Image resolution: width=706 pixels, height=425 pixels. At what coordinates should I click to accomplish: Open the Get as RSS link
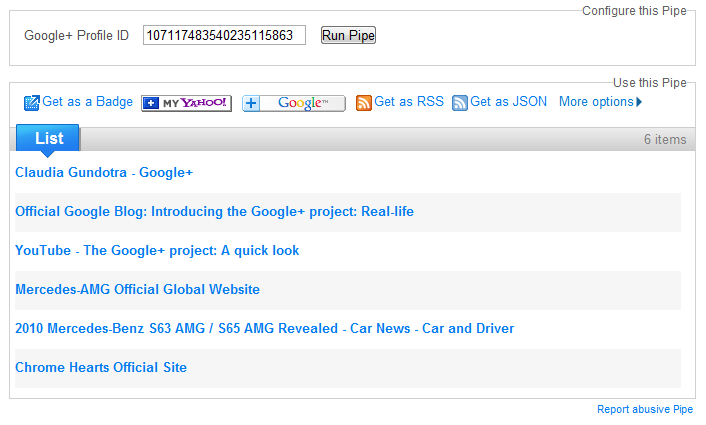pos(409,102)
